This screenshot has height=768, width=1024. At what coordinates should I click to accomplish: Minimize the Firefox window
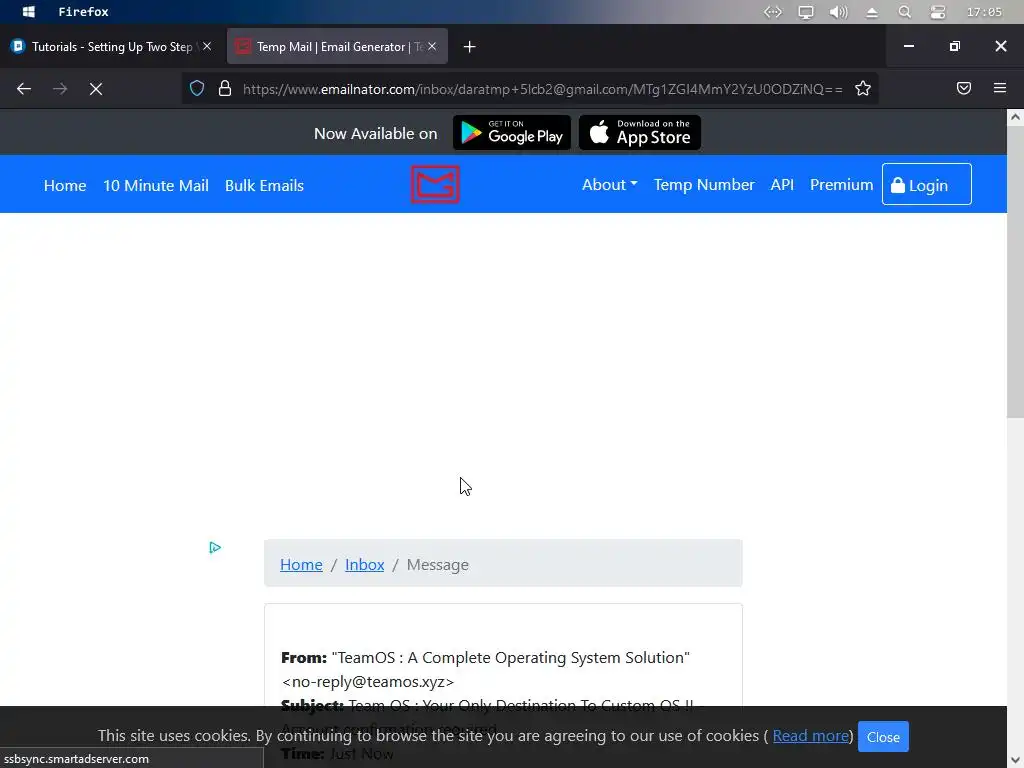pyautogui.click(x=908, y=46)
